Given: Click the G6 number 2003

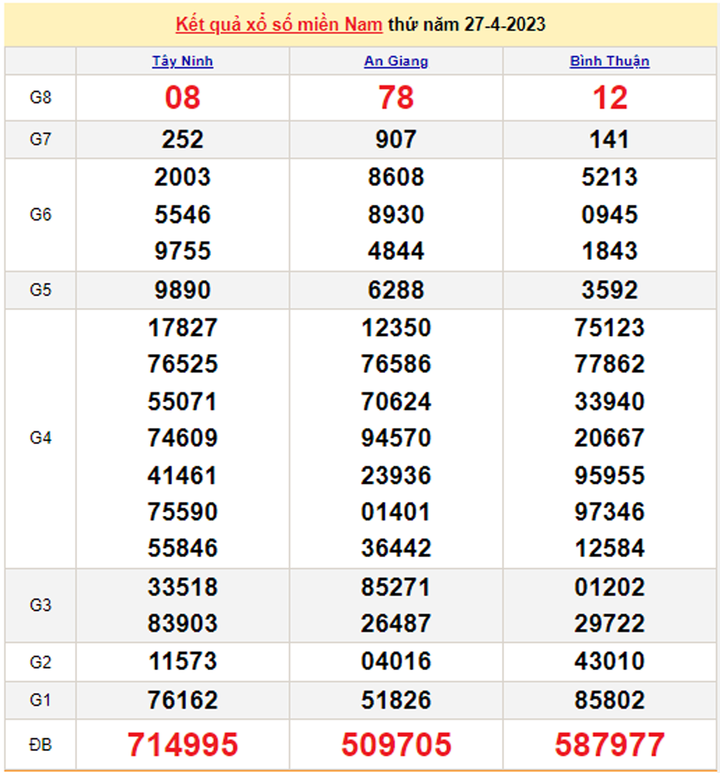Looking at the screenshot, I should tap(182, 177).
